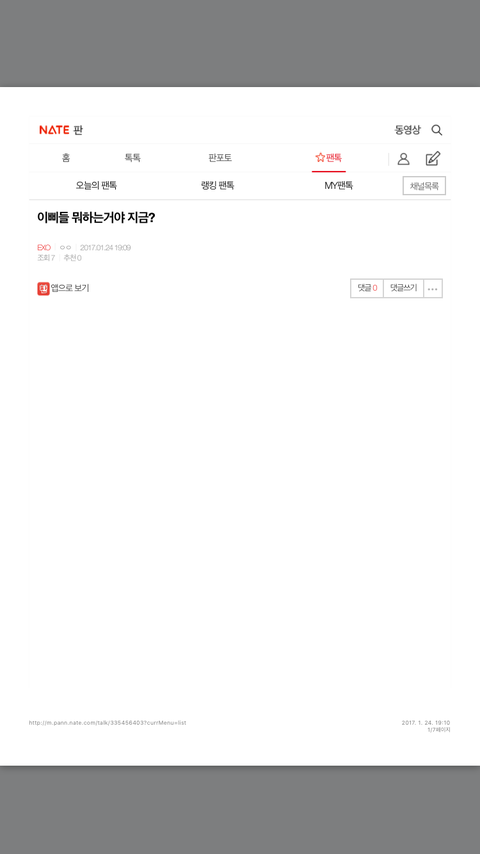Click the 채널목록 button
This screenshot has height=854, width=480.
pos(424,186)
